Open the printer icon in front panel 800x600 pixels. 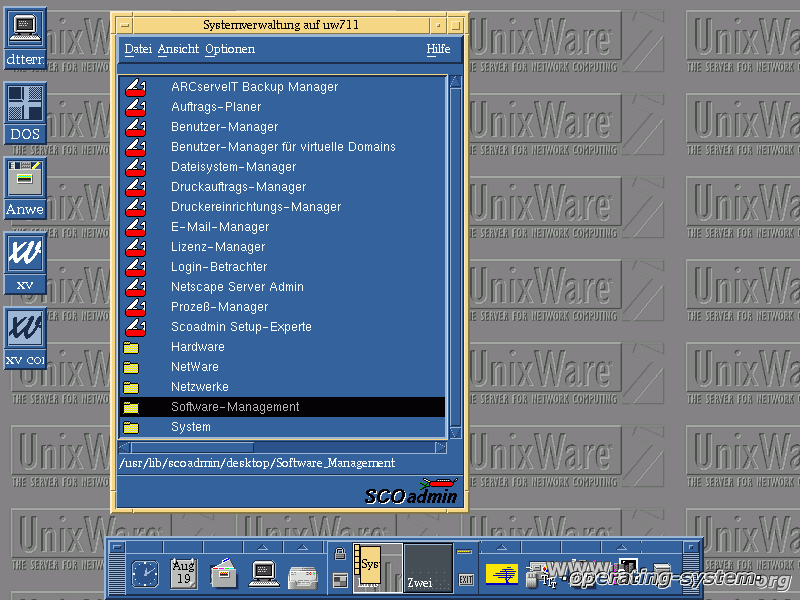pos(304,577)
